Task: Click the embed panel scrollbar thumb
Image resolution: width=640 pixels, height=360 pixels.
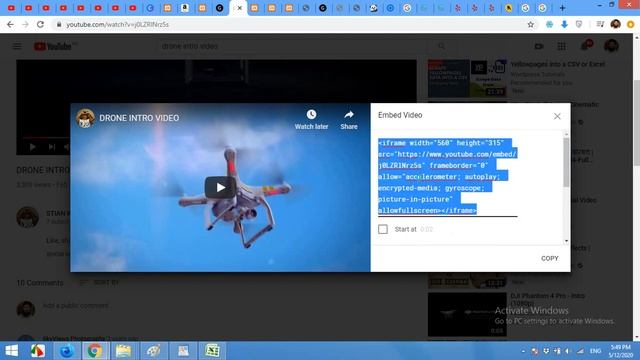Action: (566, 162)
